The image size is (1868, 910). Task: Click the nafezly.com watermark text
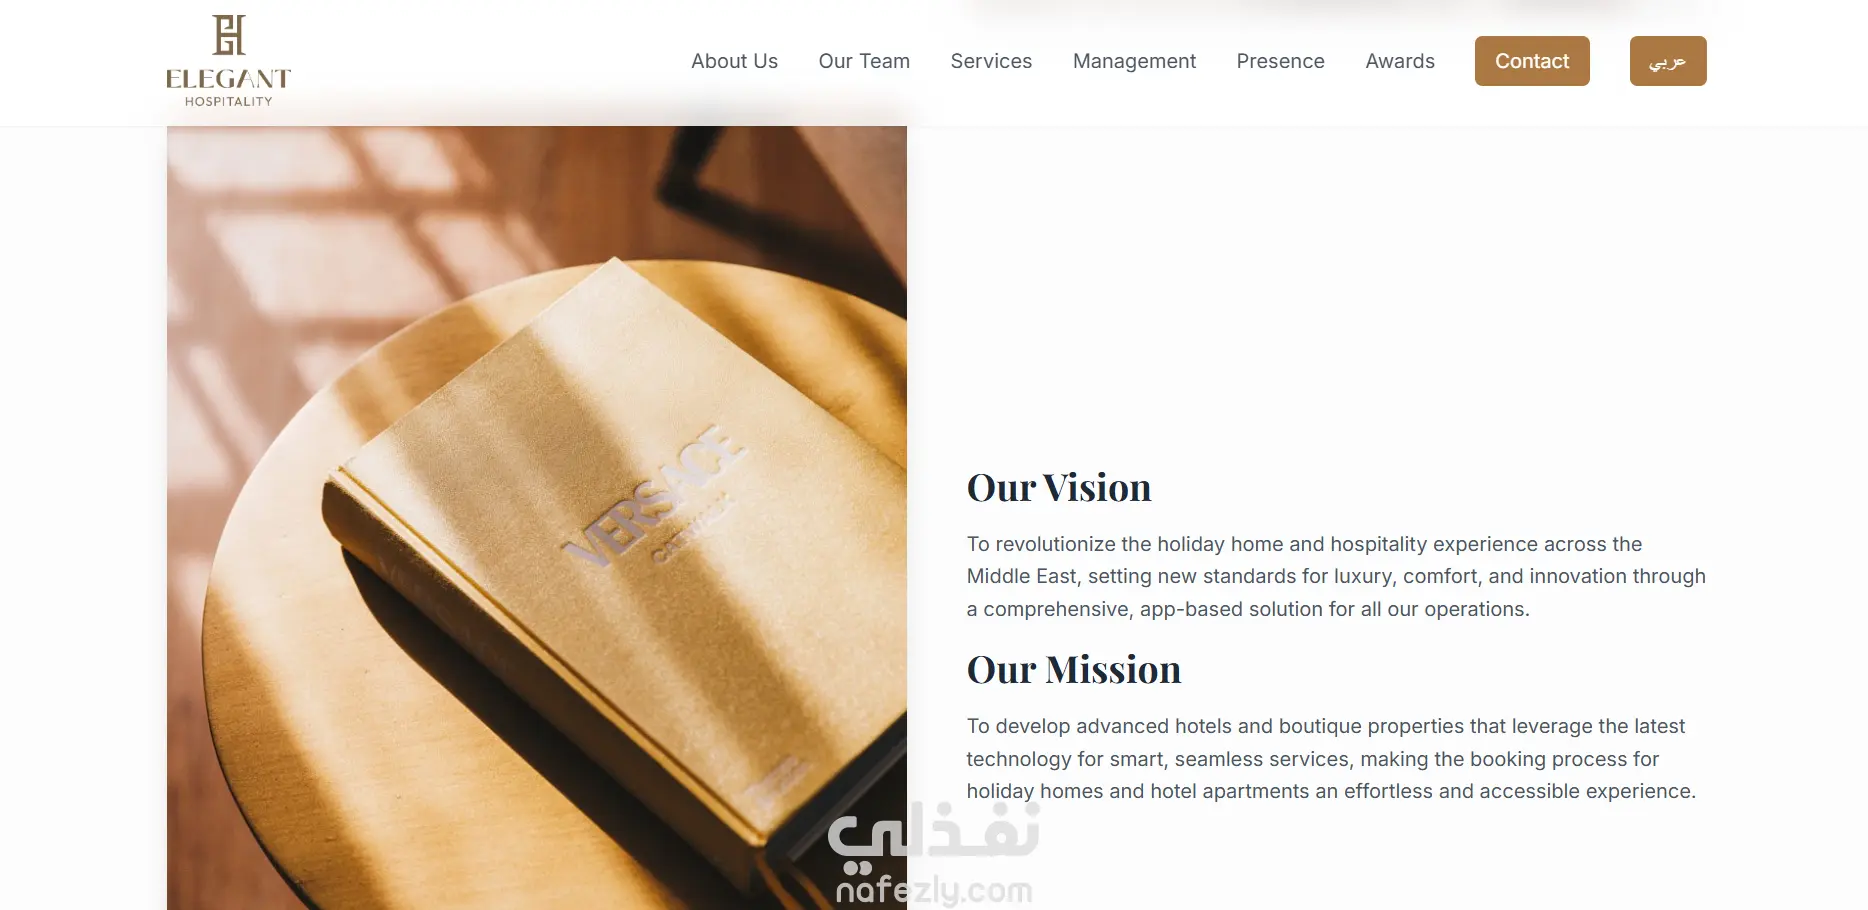click(x=934, y=889)
